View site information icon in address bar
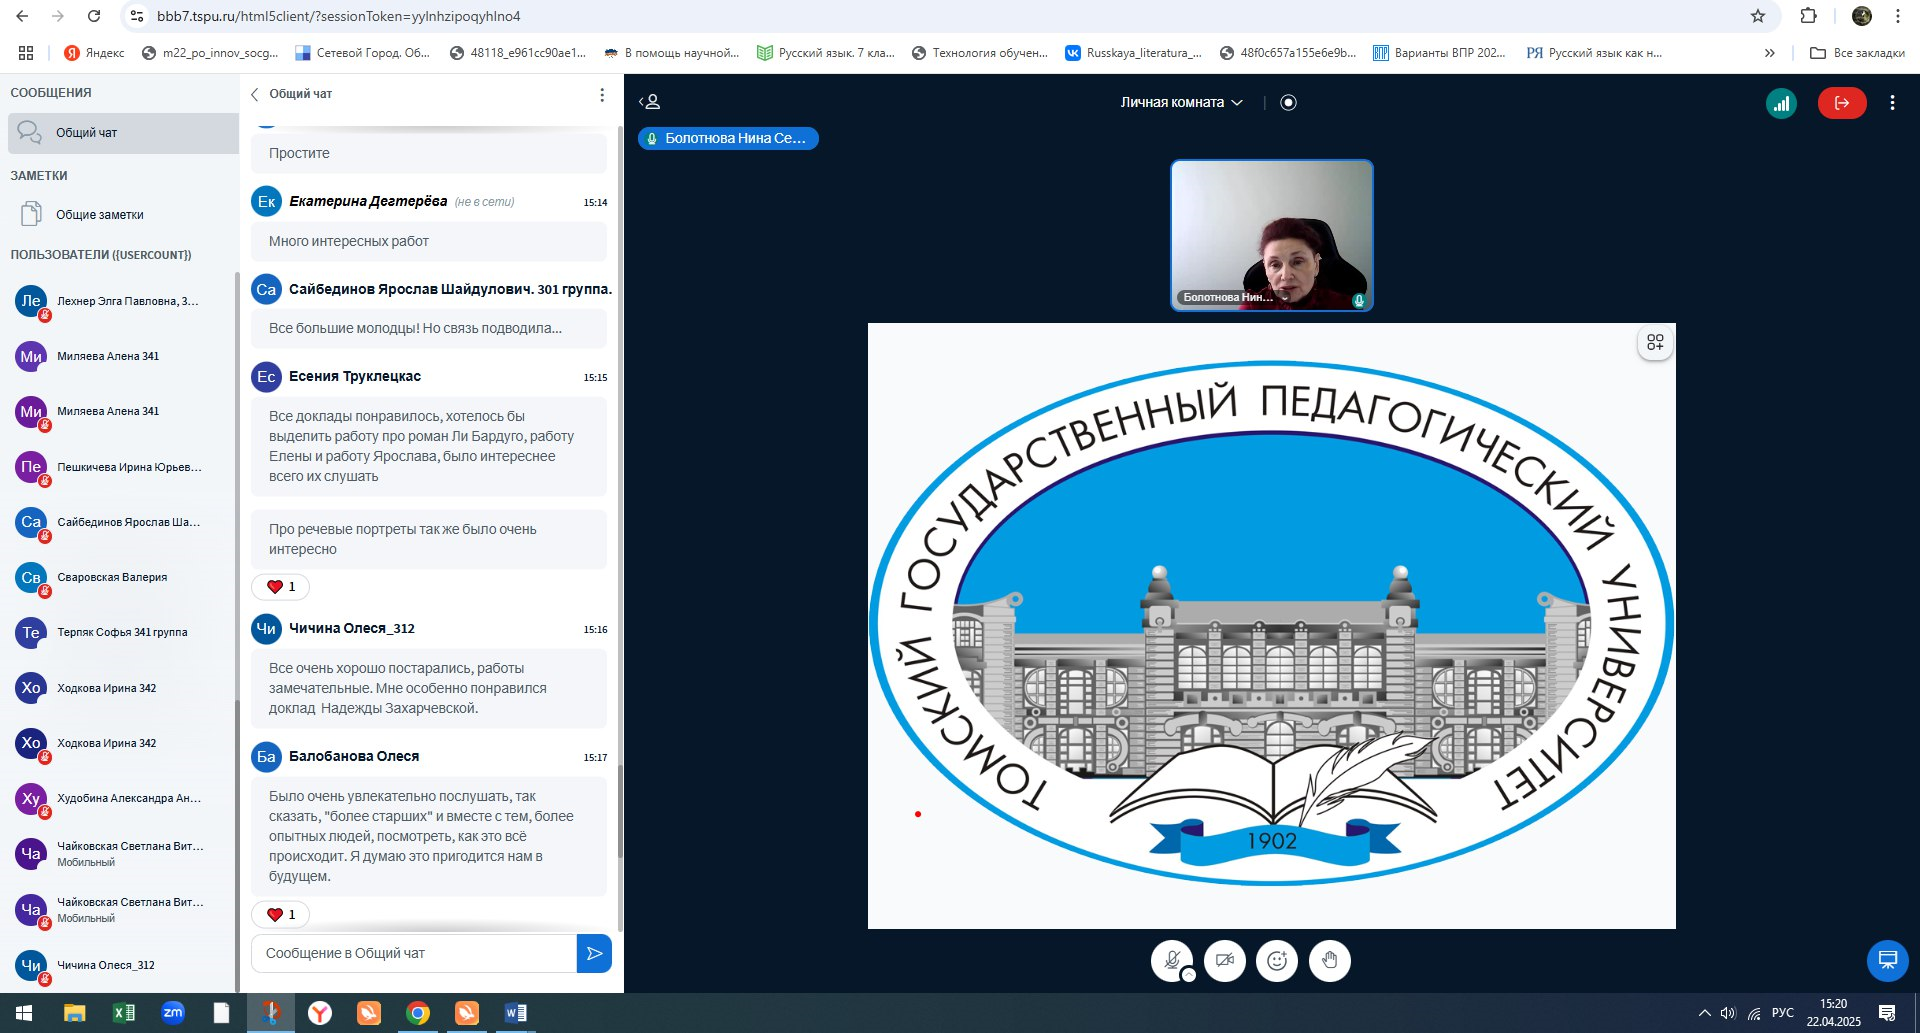The image size is (1920, 1033). pos(138,16)
